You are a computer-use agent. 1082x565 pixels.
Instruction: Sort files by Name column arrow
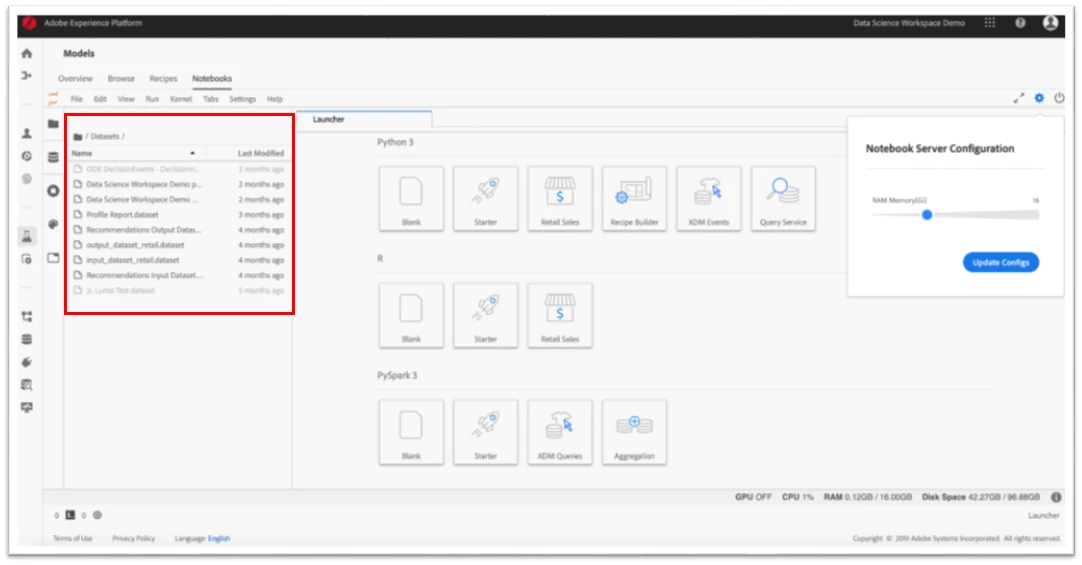click(x=193, y=153)
